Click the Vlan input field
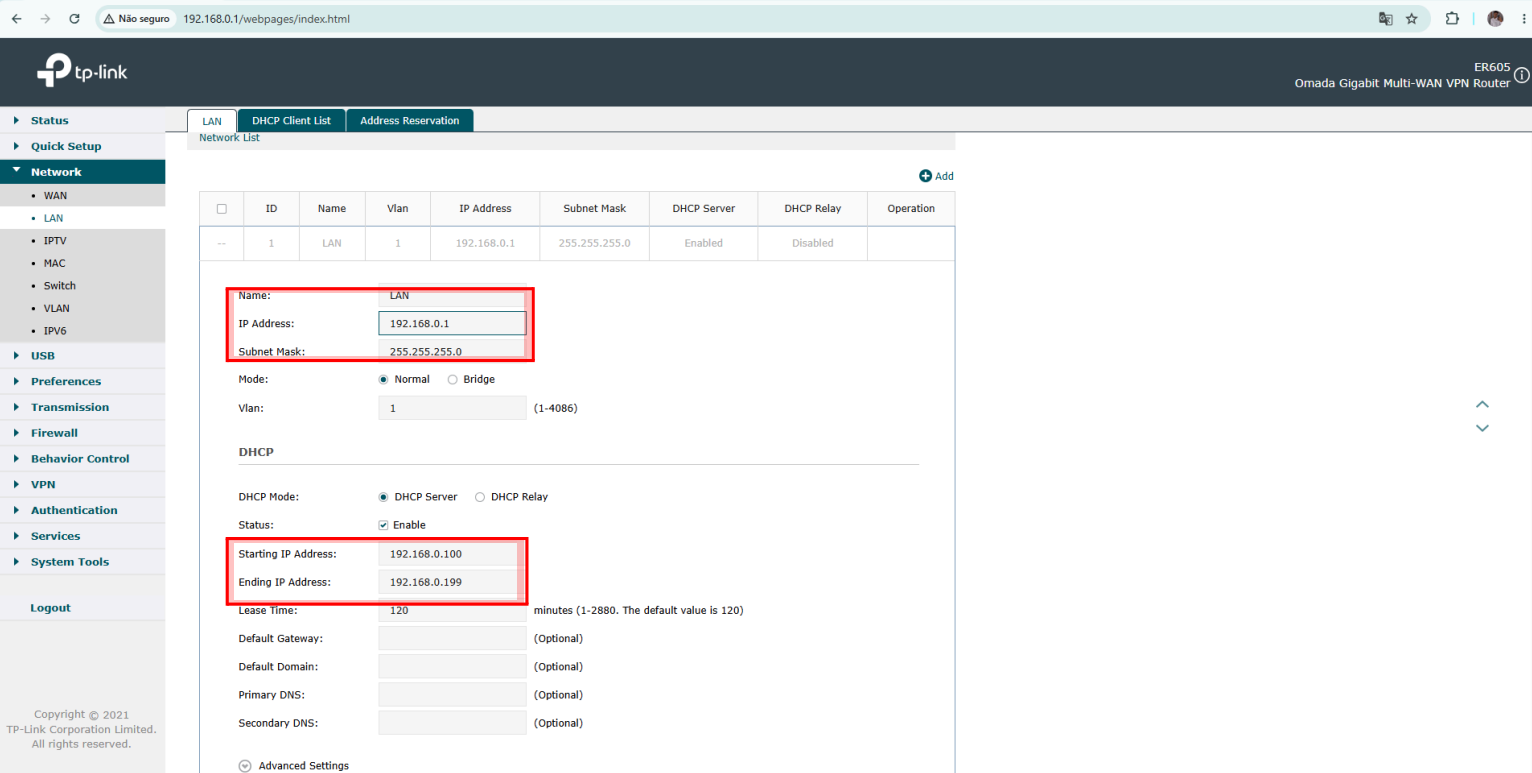The width and height of the screenshot is (1532, 773). click(x=452, y=408)
